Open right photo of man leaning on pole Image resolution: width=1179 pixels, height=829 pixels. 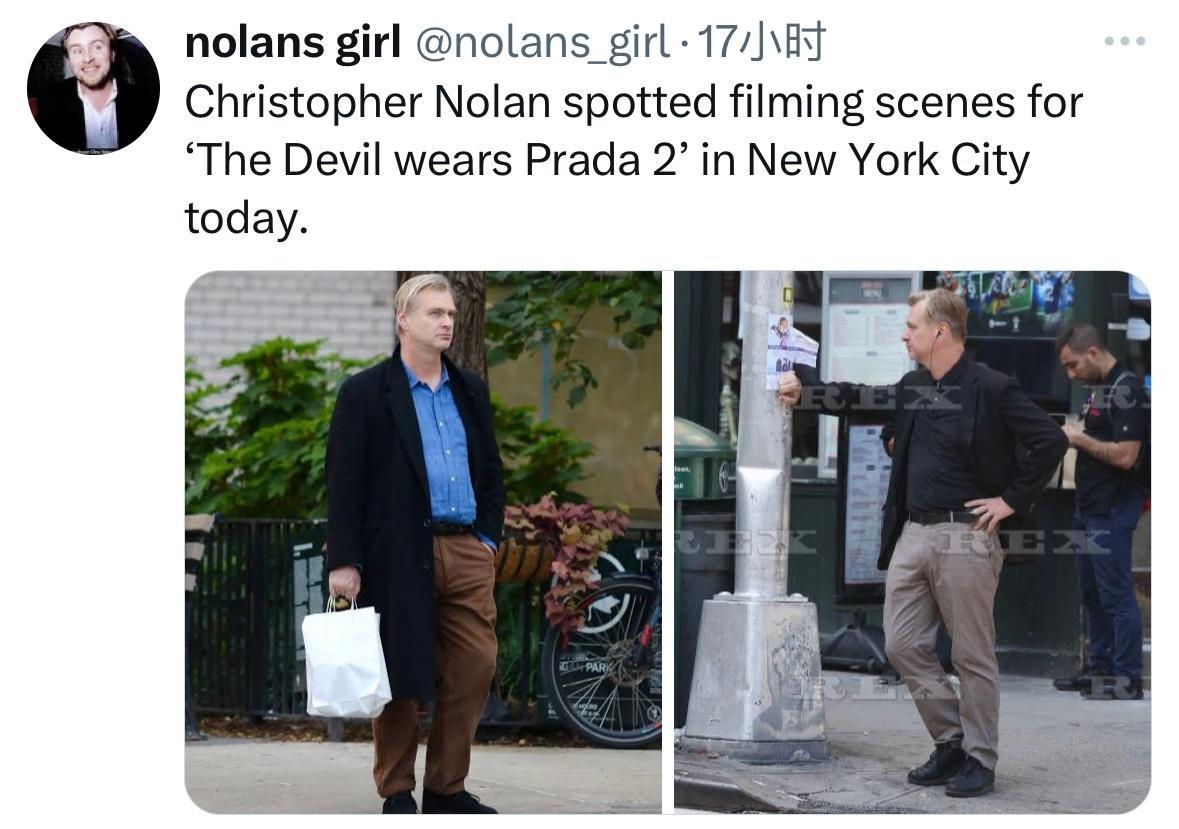click(912, 542)
